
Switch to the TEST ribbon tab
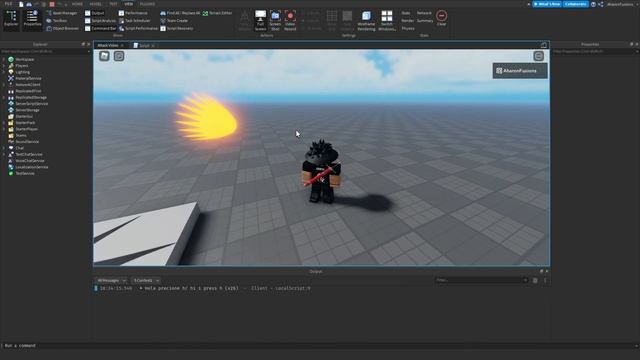113,4
